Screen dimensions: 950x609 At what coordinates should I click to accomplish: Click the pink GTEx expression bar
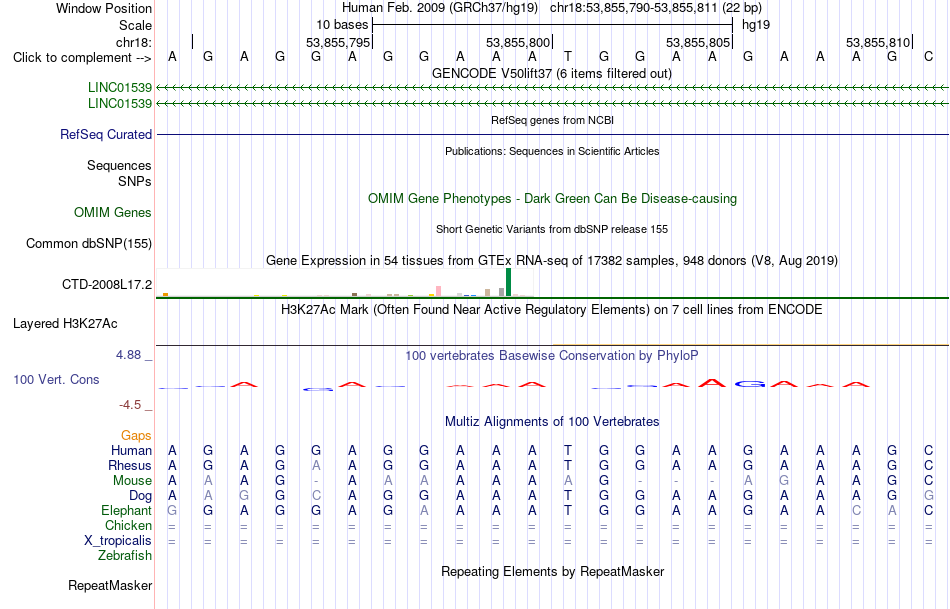(438, 291)
